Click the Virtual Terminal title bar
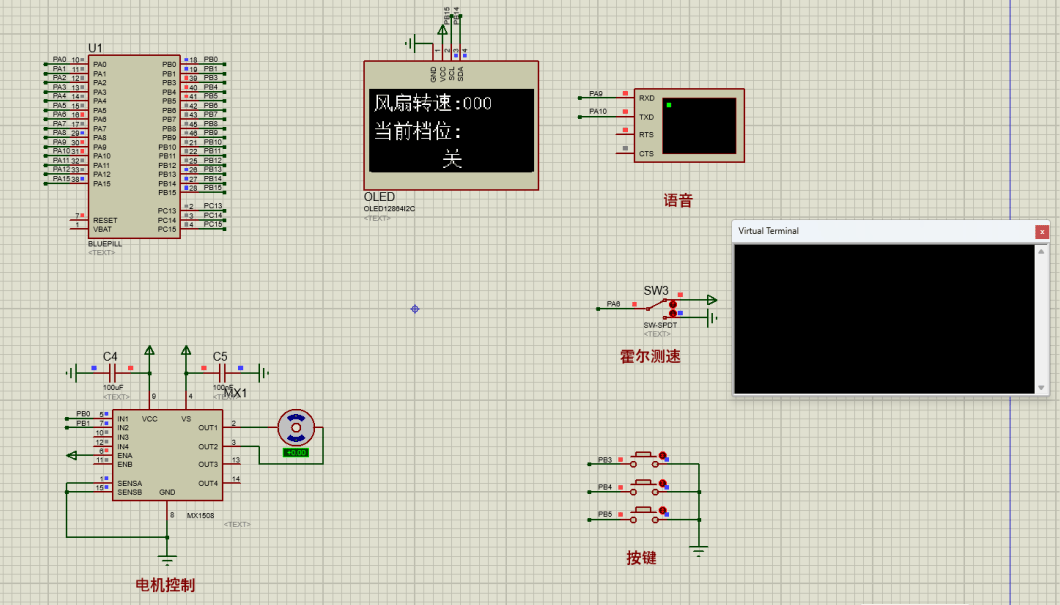 pos(880,231)
